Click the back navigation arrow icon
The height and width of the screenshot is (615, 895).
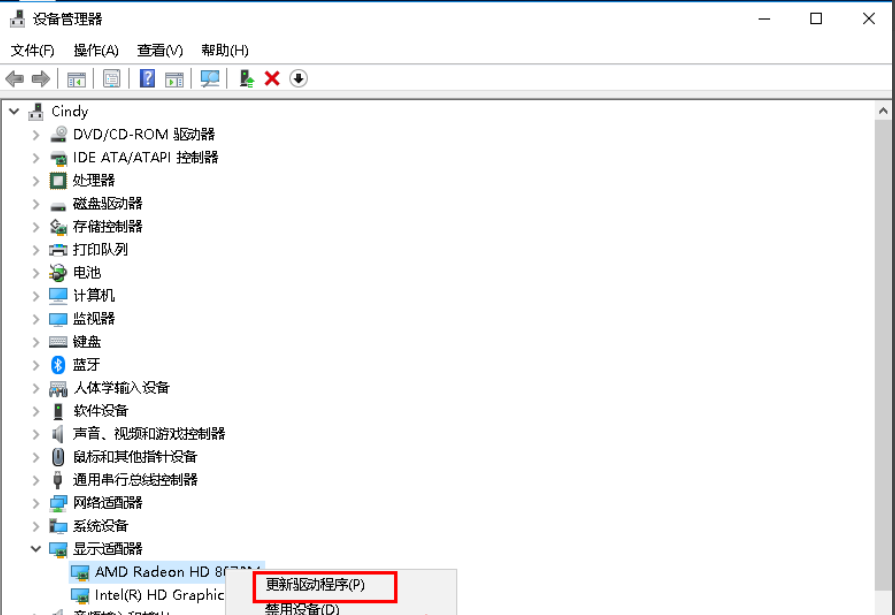click(14, 78)
